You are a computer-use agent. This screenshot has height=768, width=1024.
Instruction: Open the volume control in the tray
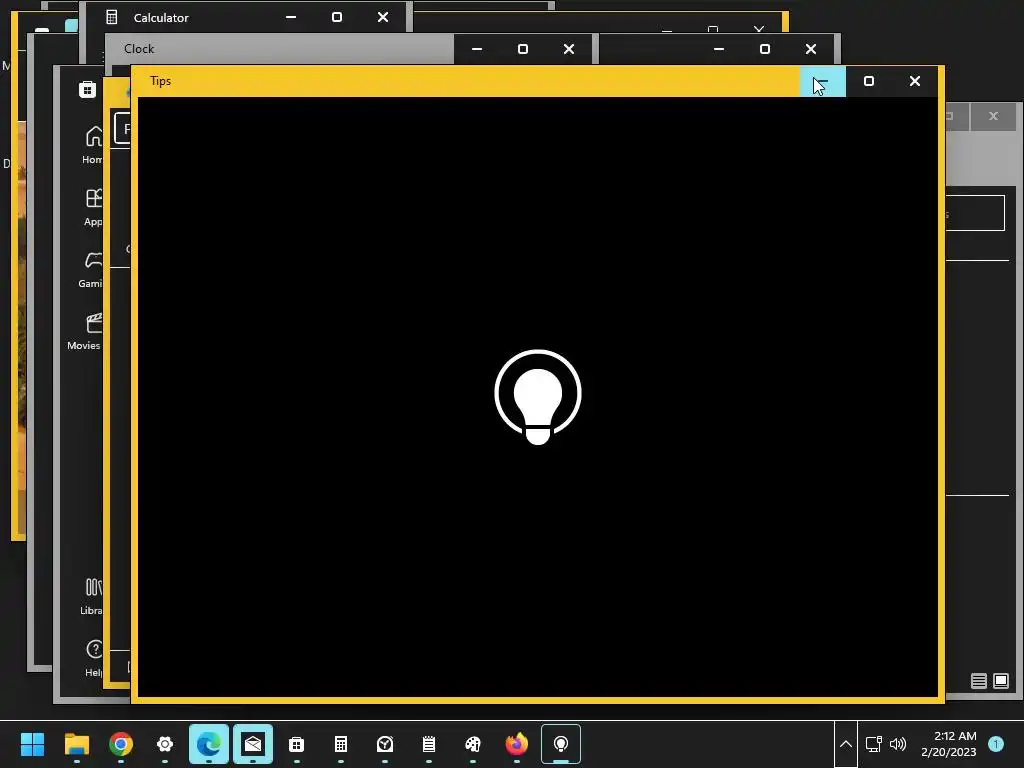(899, 744)
